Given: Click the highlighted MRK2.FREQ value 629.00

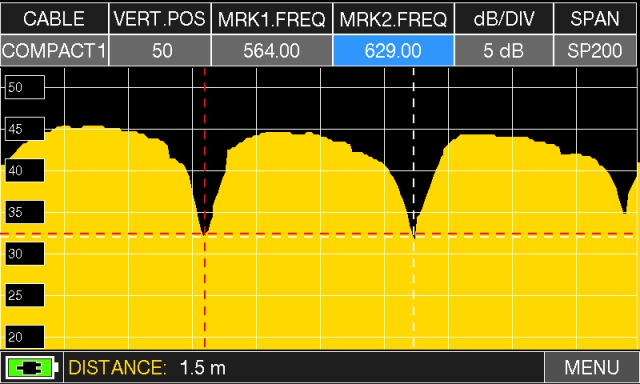Looking at the screenshot, I should [x=393, y=51].
